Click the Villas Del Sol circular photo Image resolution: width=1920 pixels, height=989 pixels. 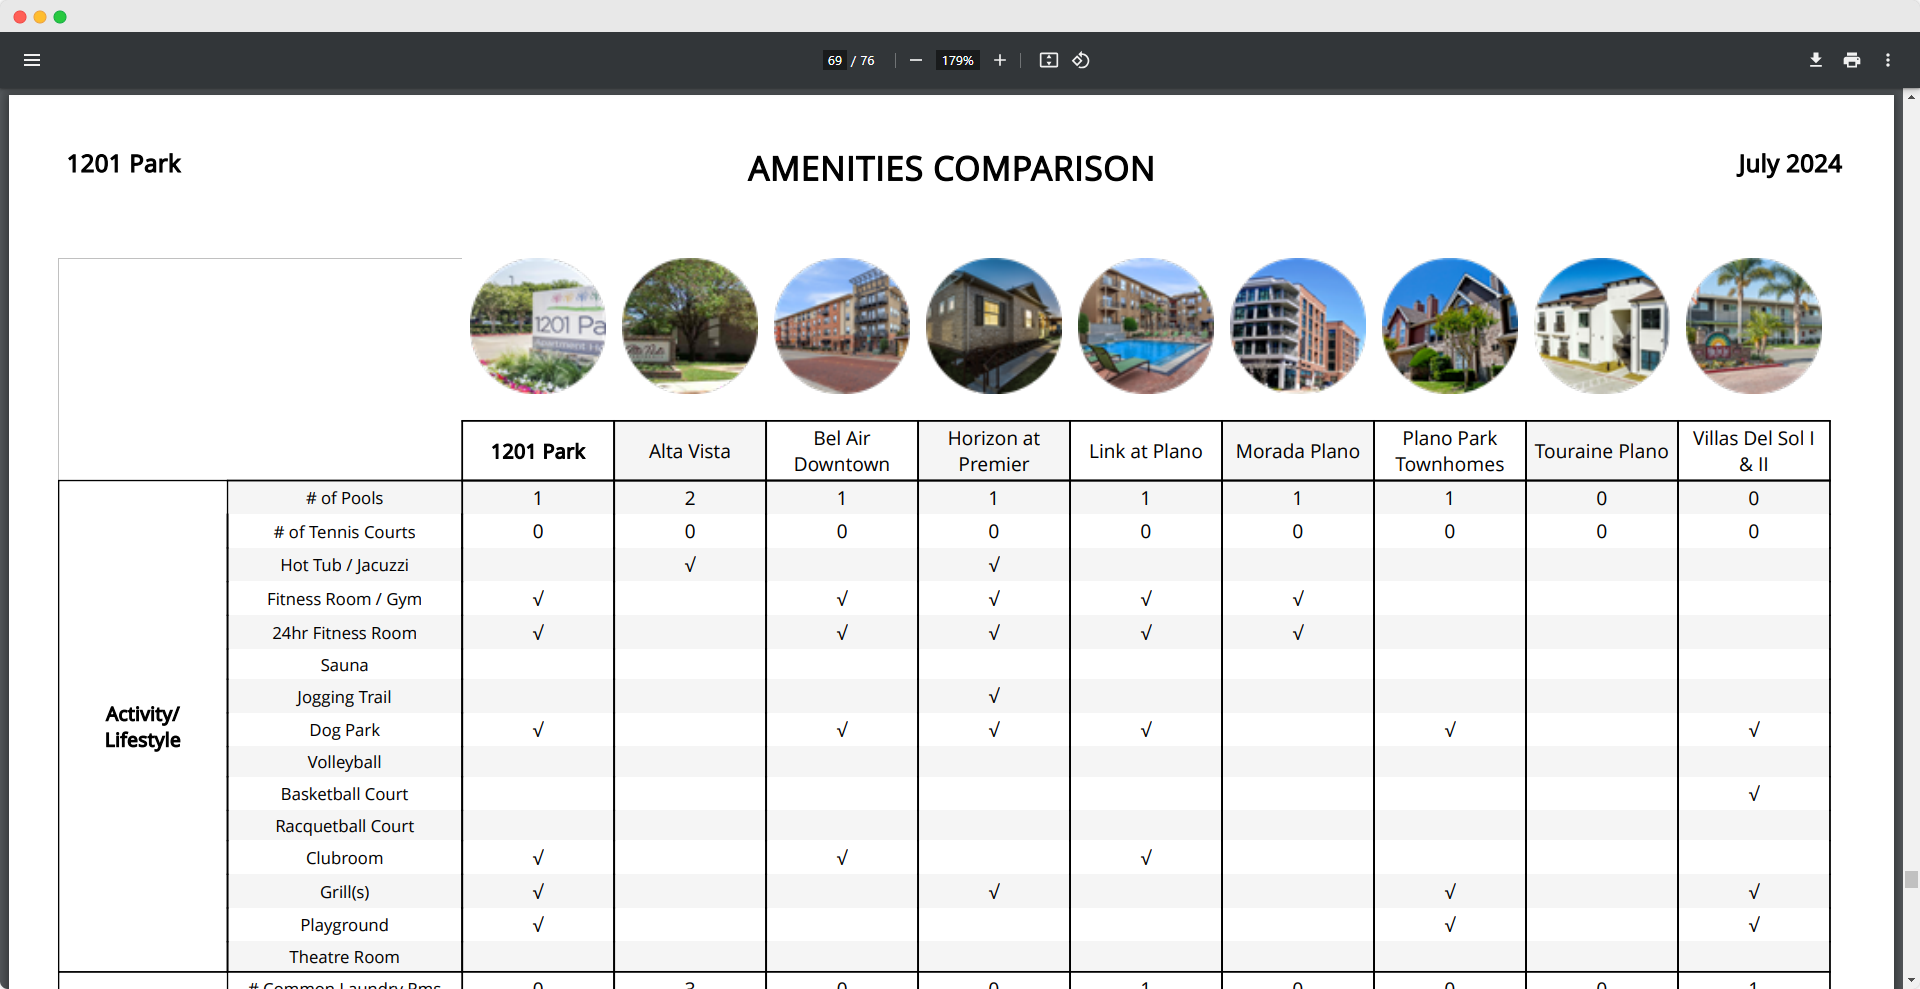(1754, 326)
